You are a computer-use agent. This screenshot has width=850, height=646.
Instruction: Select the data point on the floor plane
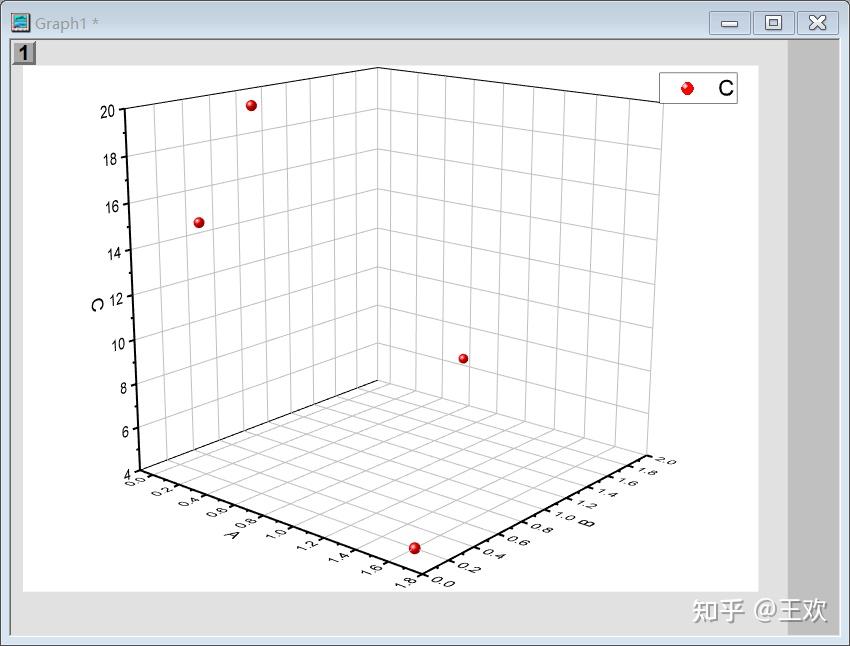click(415, 548)
